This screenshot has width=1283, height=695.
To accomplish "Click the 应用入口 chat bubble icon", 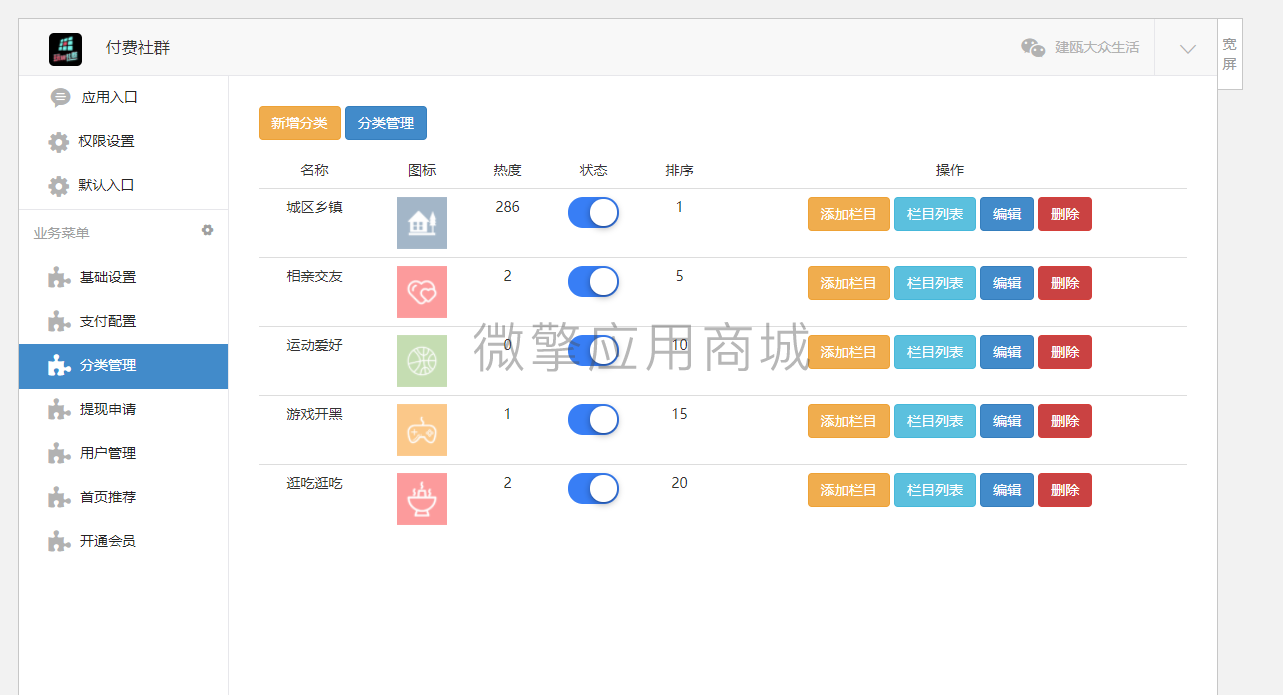I will (x=61, y=98).
